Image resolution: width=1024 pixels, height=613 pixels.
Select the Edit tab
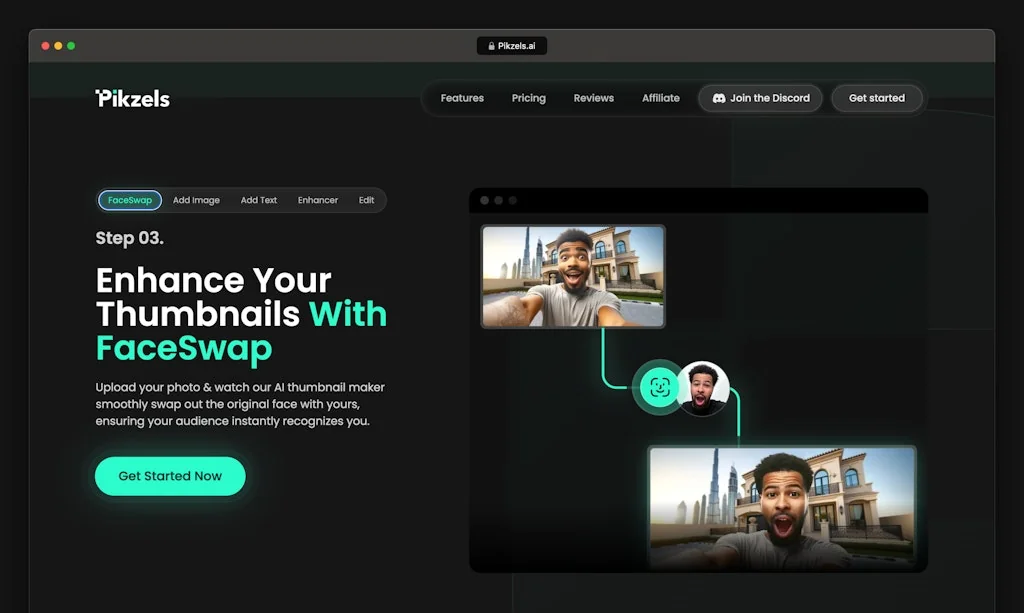pos(367,200)
